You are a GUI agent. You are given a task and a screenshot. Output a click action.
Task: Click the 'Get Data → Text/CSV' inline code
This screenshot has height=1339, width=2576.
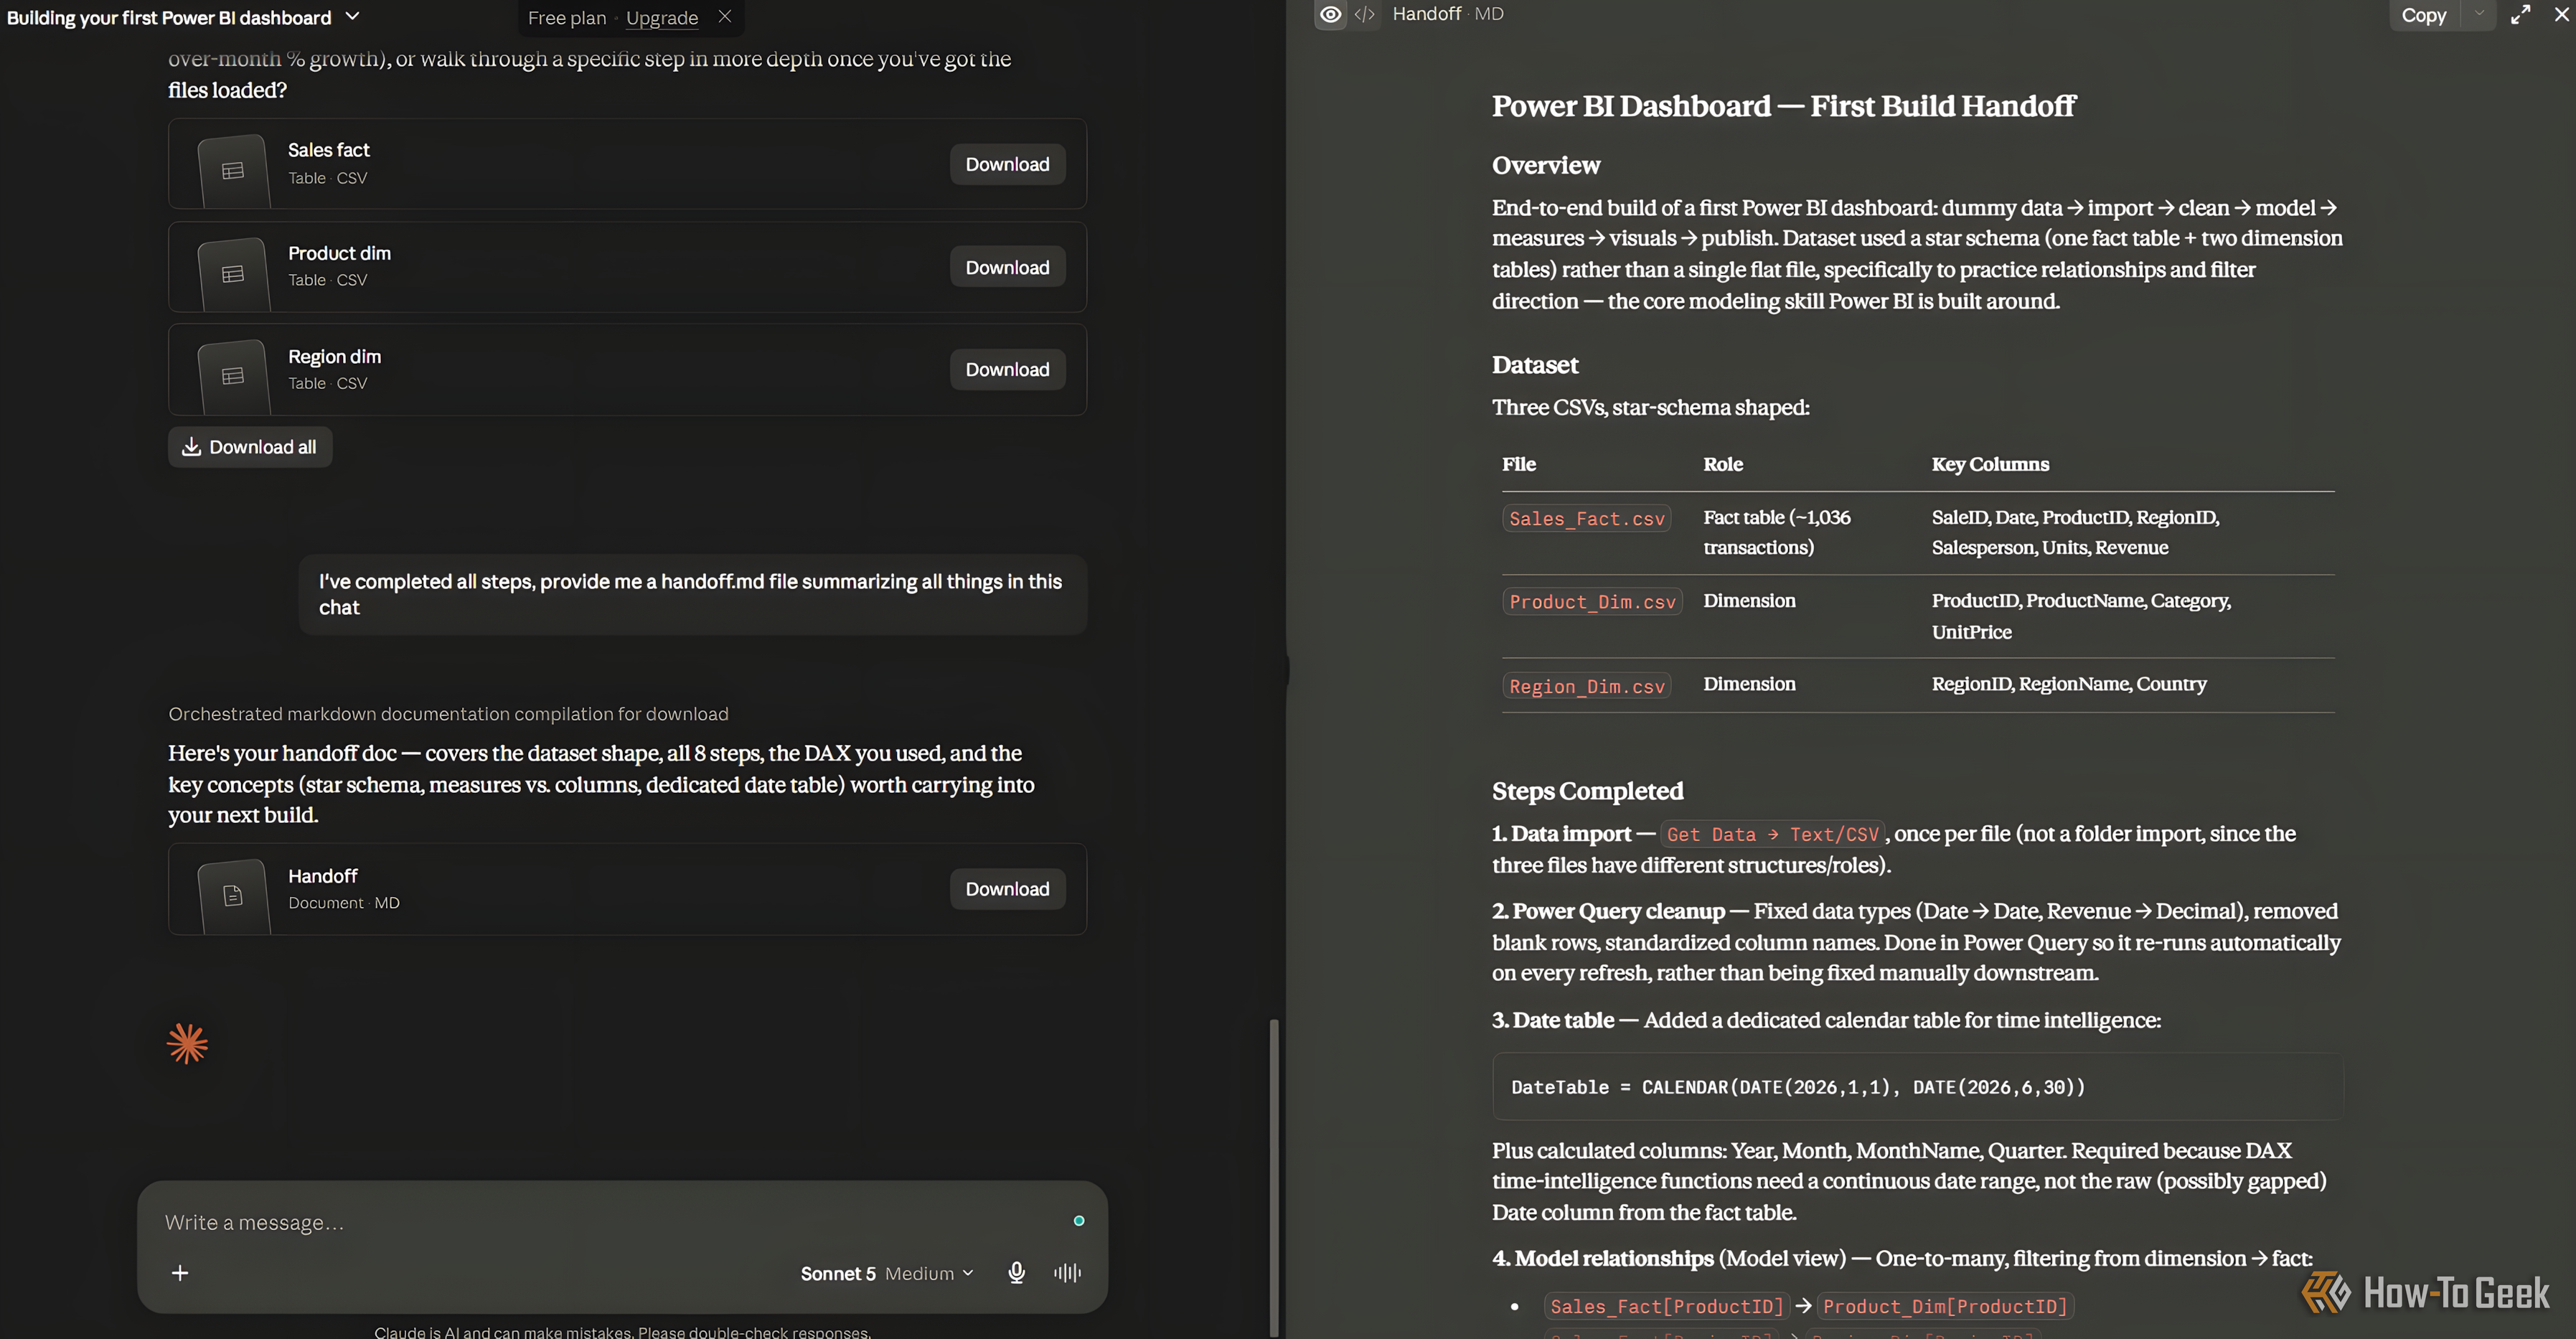coord(1773,834)
